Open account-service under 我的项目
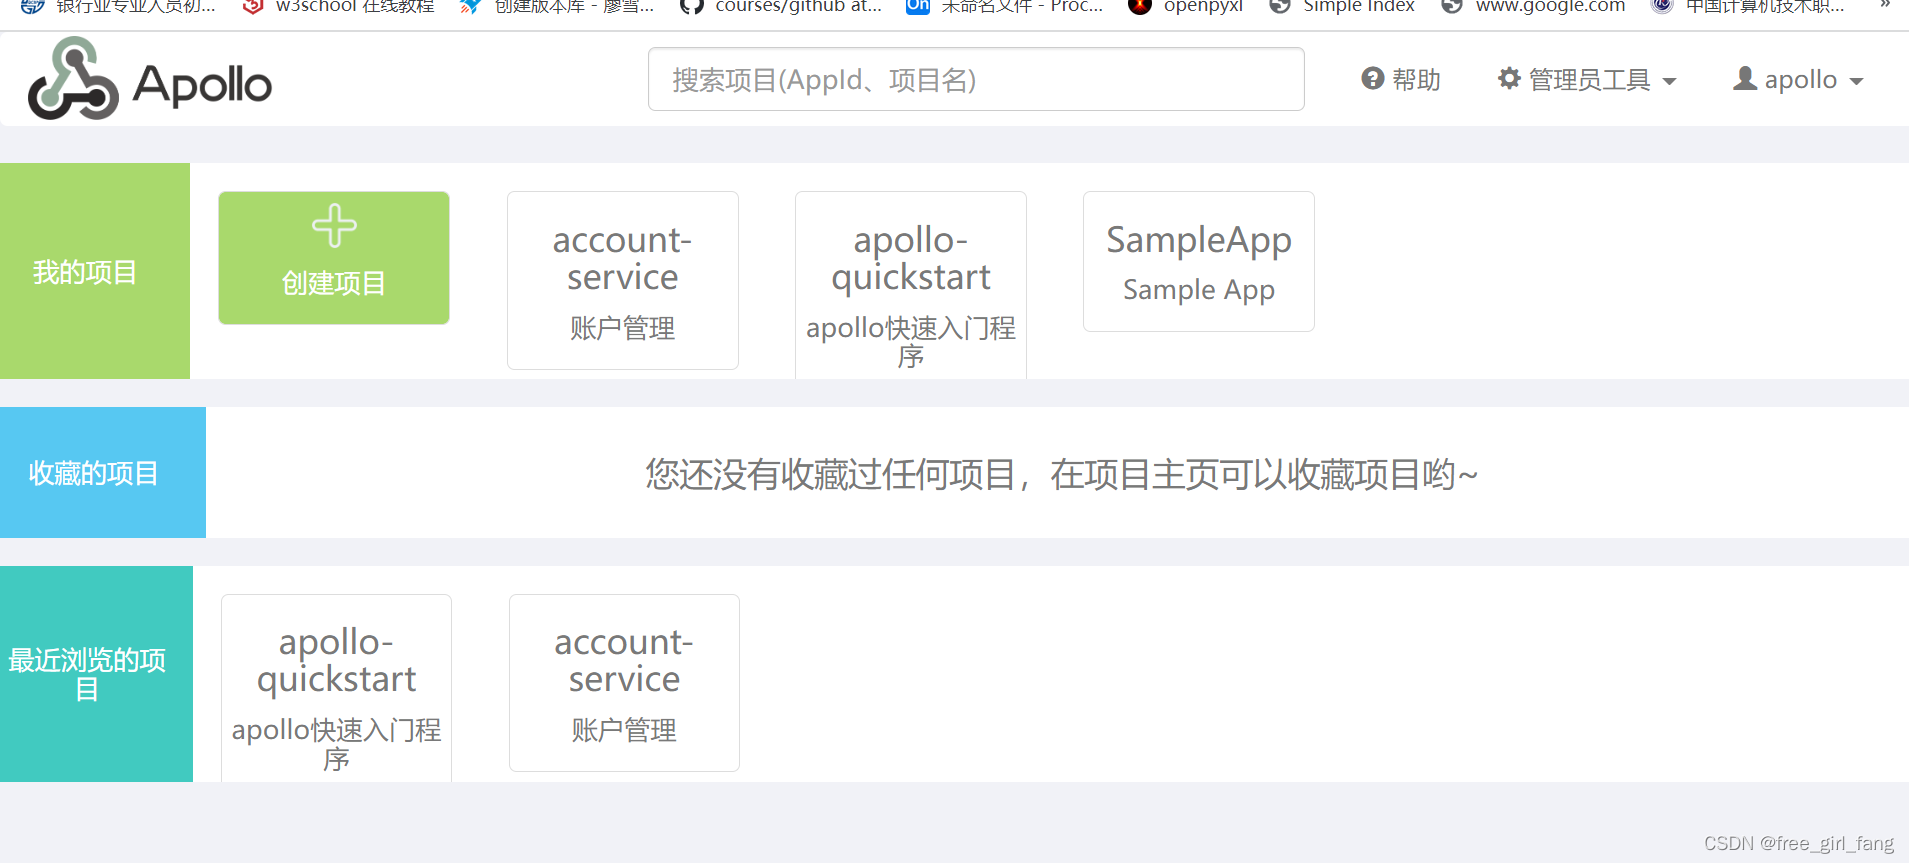 (x=623, y=280)
